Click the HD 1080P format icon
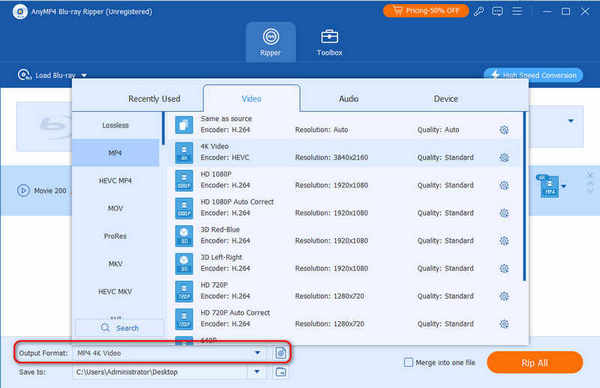600x388 pixels. pyautogui.click(x=184, y=180)
